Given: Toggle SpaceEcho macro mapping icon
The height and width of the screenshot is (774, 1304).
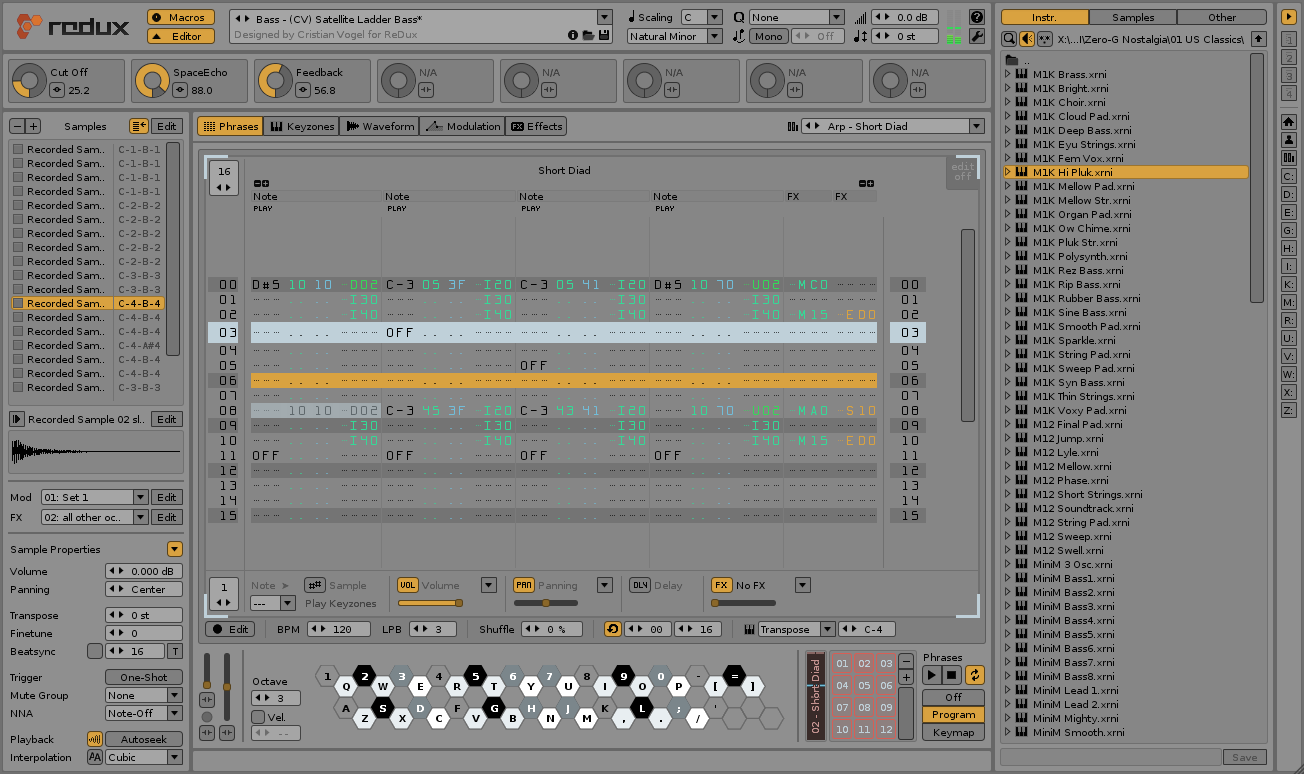Looking at the screenshot, I should tap(180, 90).
